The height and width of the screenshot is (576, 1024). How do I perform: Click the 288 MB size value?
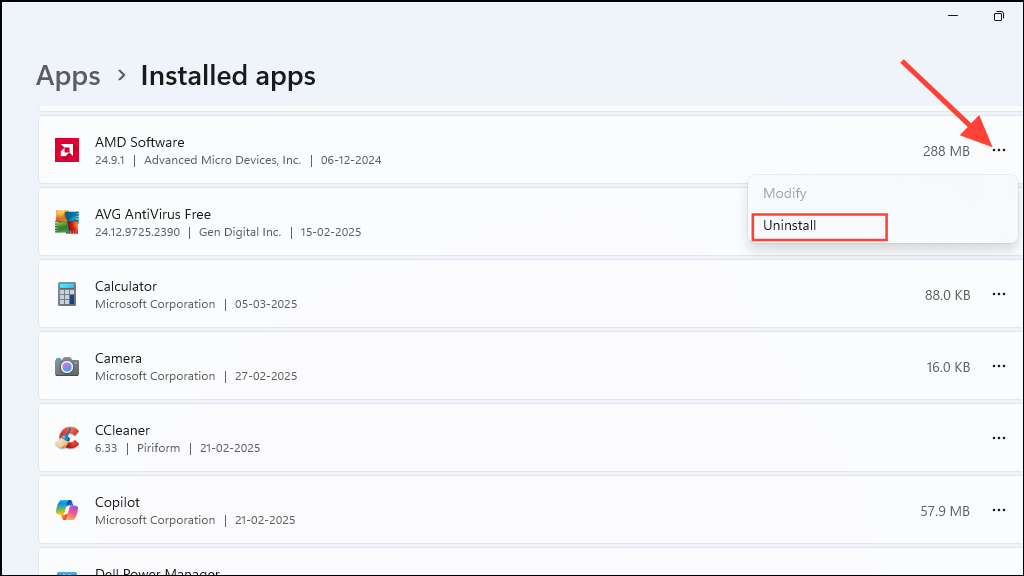[x=946, y=152]
